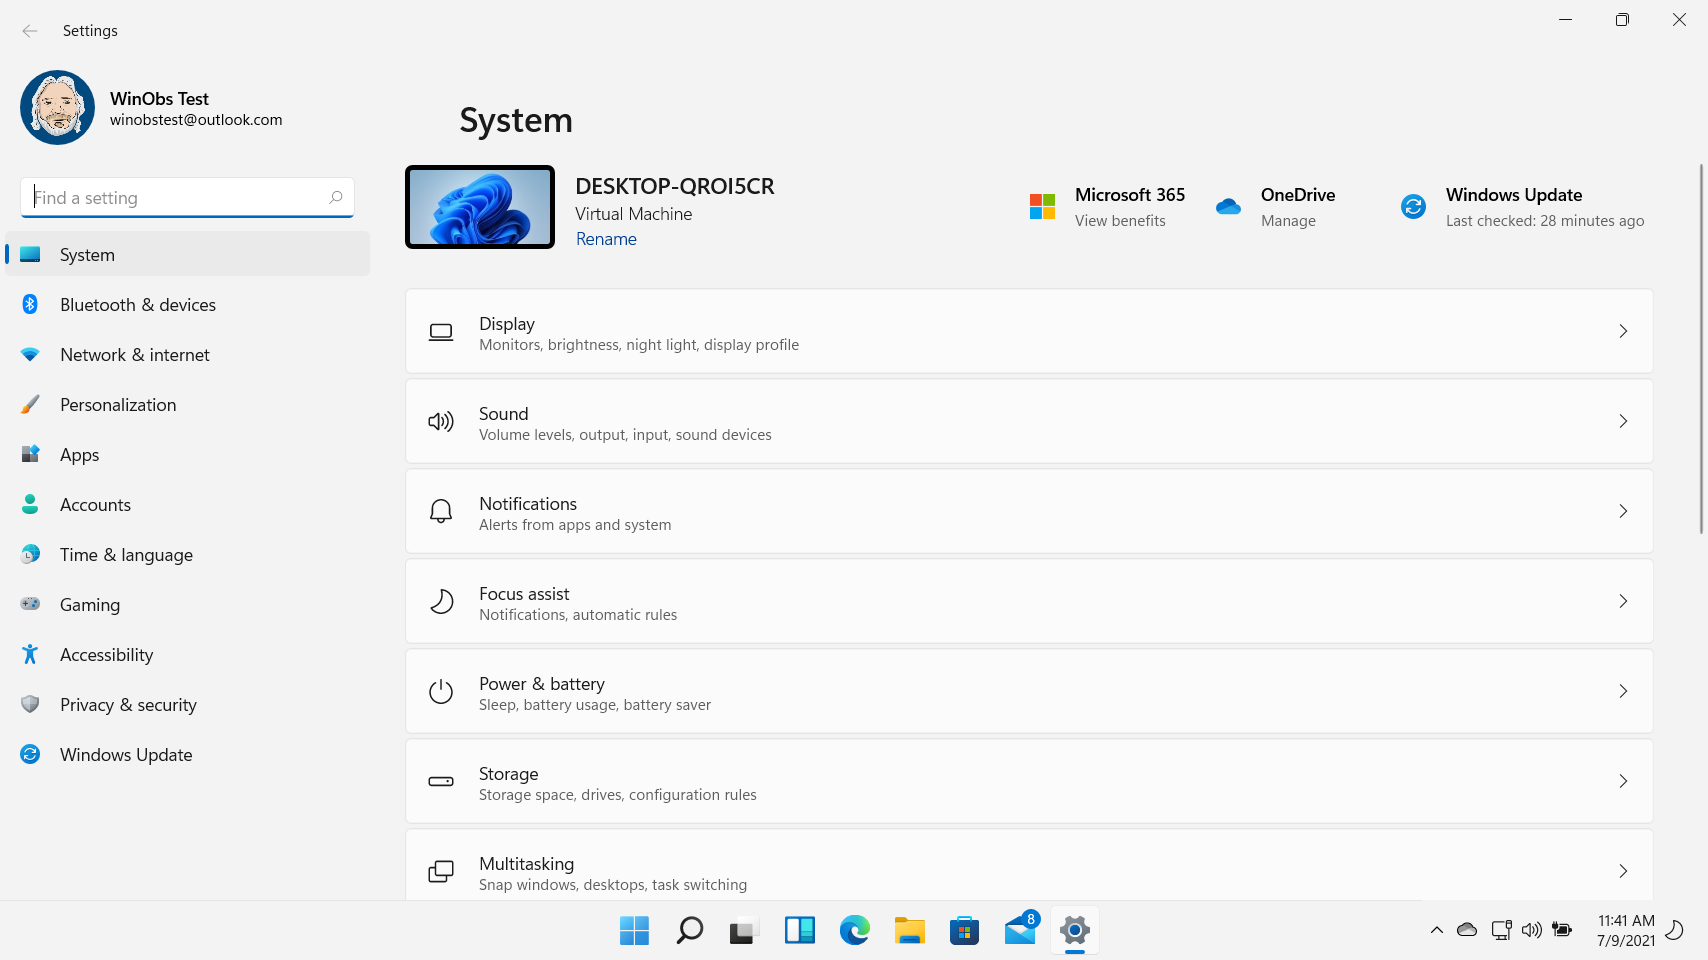Image resolution: width=1708 pixels, height=960 pixels.
Task: Click the Focus assist crescent icon
Action: [x=441, y=601]
